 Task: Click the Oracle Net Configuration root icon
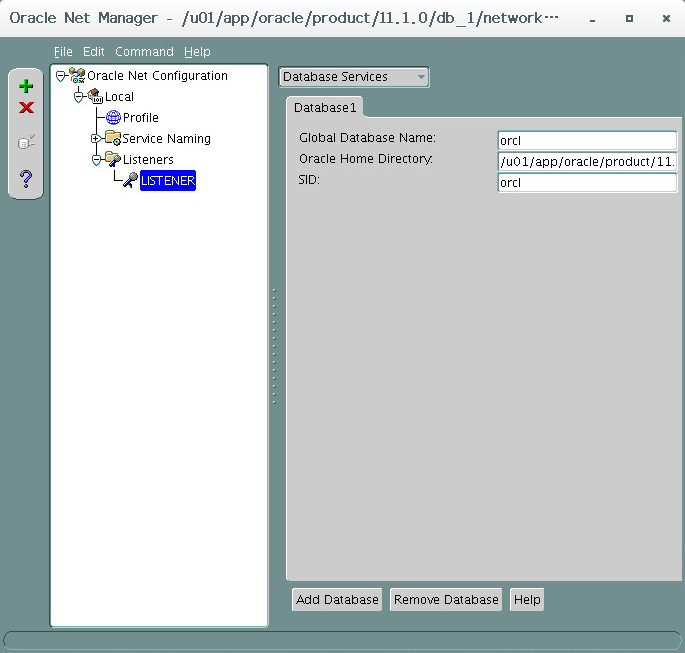click(x=77, y=75)
